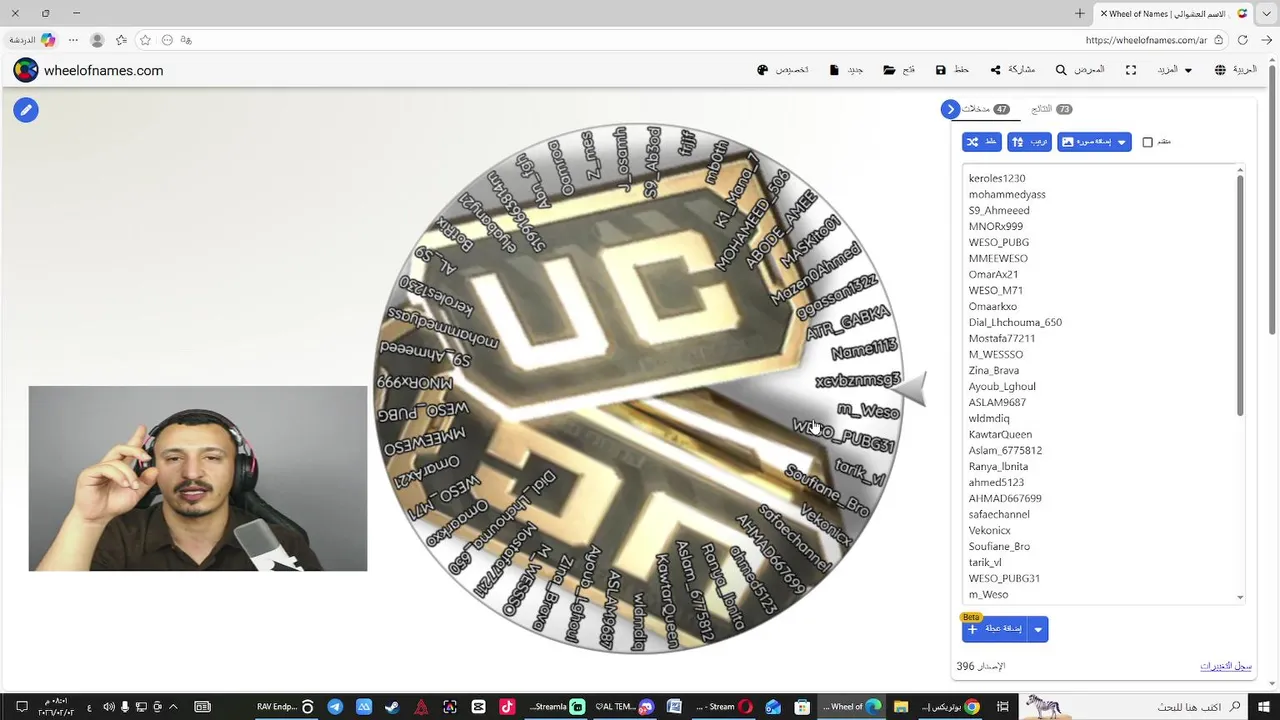Screen dimensions: 1280x720
Task: Share the wheel using the share icon
Action: pyautogui.click(x=995, y=70)
